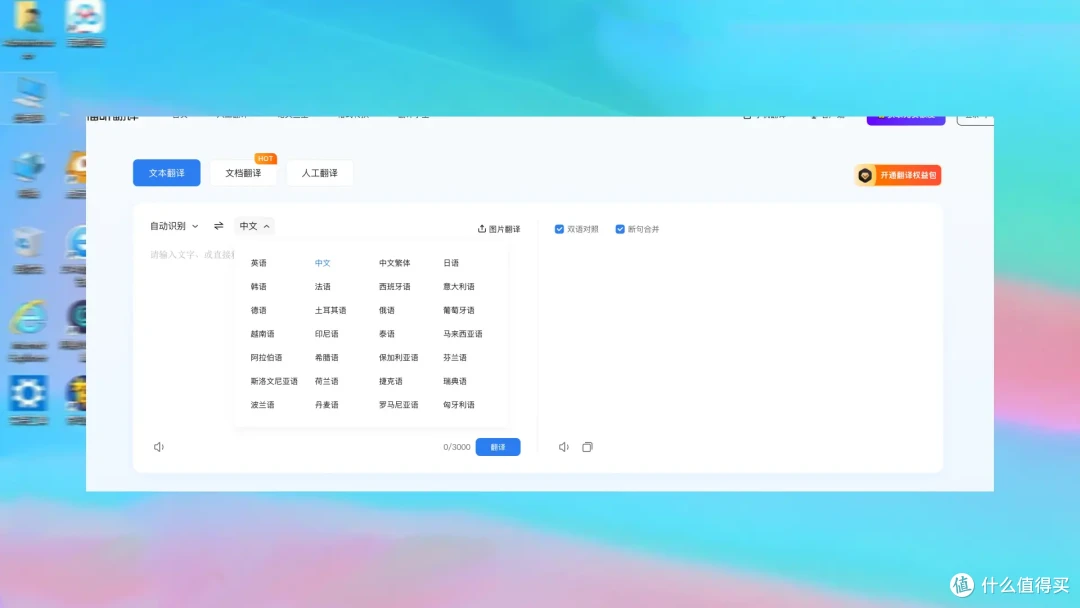Select 土耳其语 as target language
Image resolution: width=1080 pixels, height=608 pixels.
pyautogui.click(x=331, y=311)
